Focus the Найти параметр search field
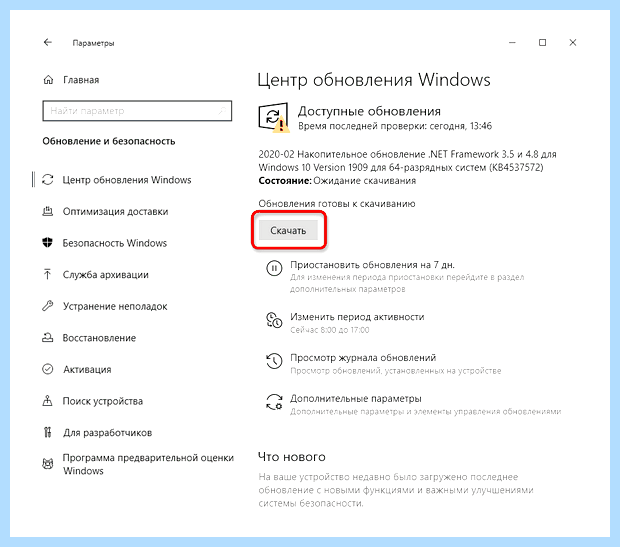This screenshot has height=547, width=620. [x=137, y=111]
